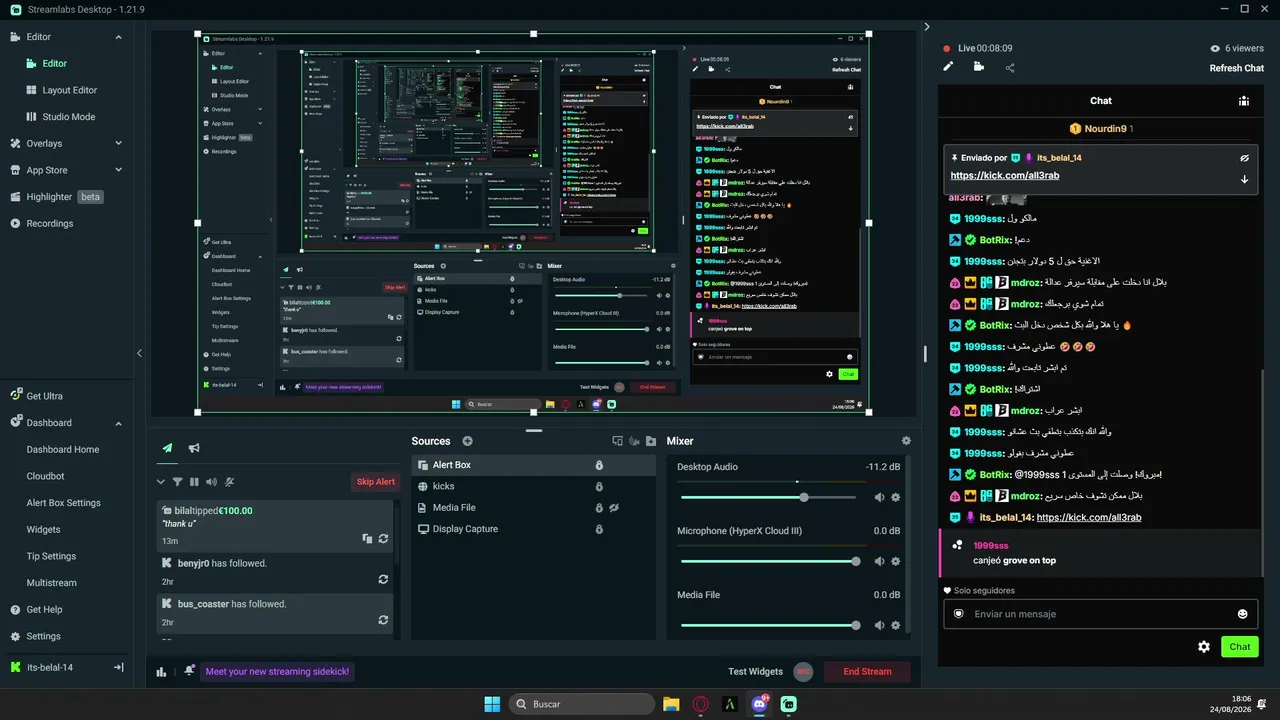Select Layout Editor in the sidebar
Screen dimensions: 1280x720
(x=70, y=90)
